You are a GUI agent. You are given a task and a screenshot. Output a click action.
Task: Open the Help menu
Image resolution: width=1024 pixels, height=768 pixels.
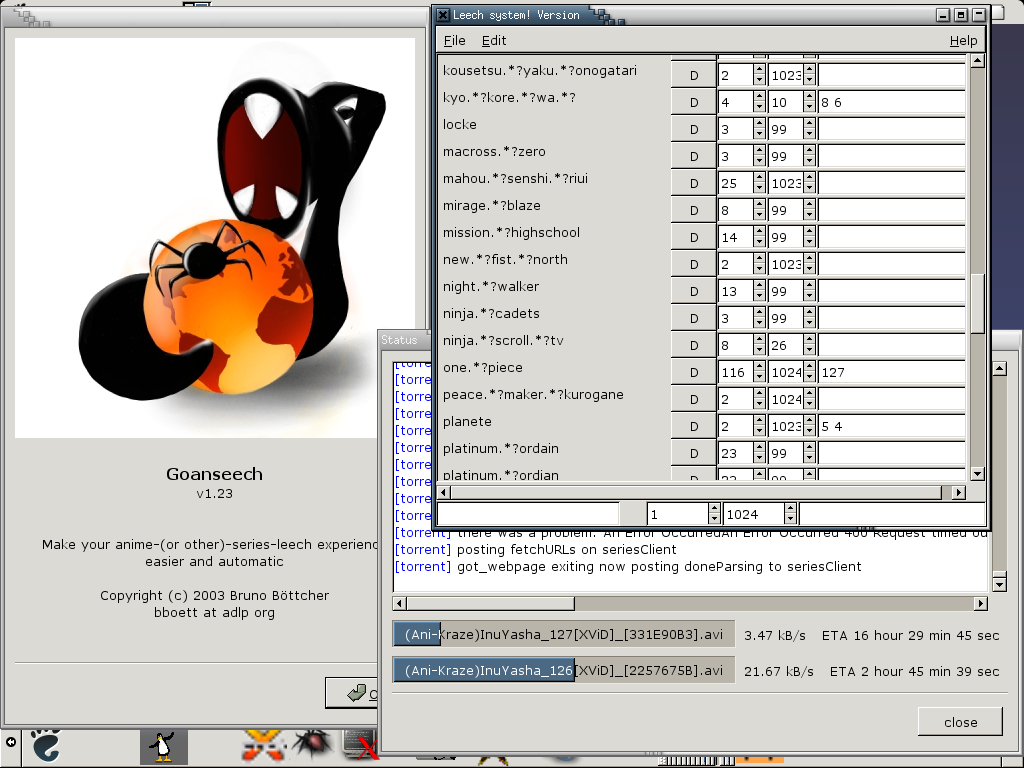[963, 40]
